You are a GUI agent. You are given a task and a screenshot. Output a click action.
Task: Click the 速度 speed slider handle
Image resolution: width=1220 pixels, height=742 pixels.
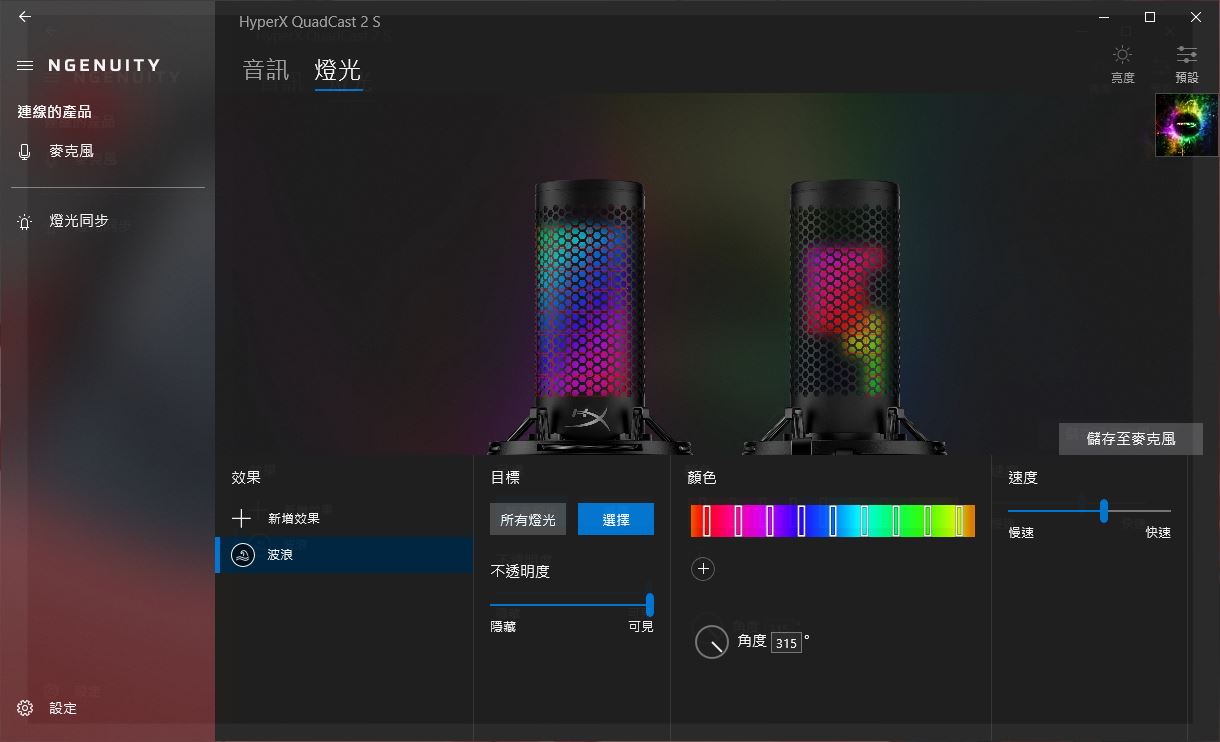(x=1104, y=511)
